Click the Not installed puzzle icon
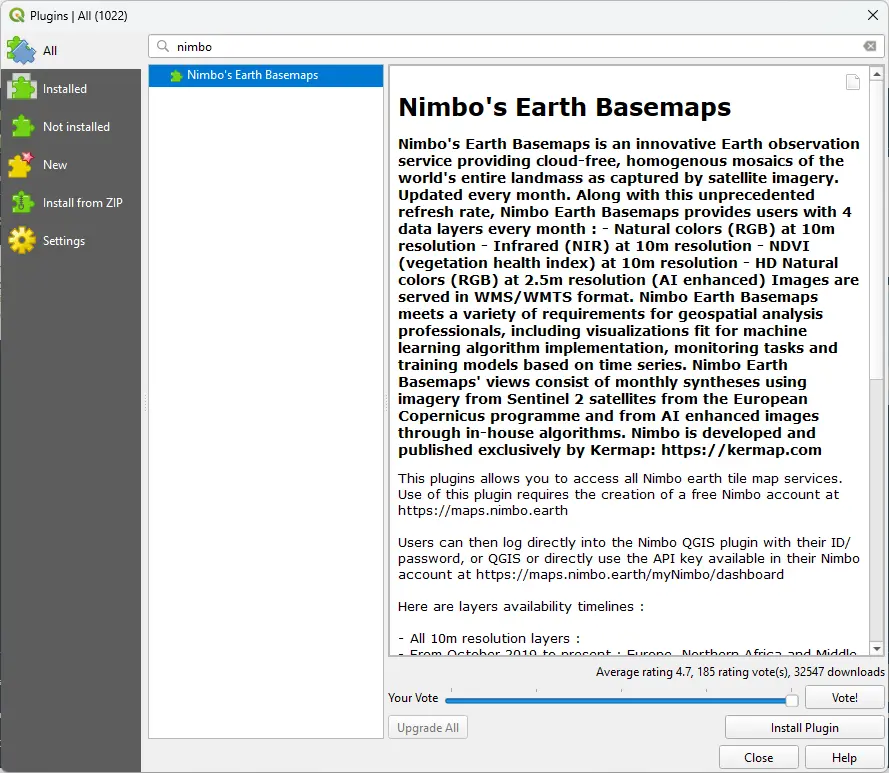The width and height of the screenshot is (889, 773). point(22,126)
